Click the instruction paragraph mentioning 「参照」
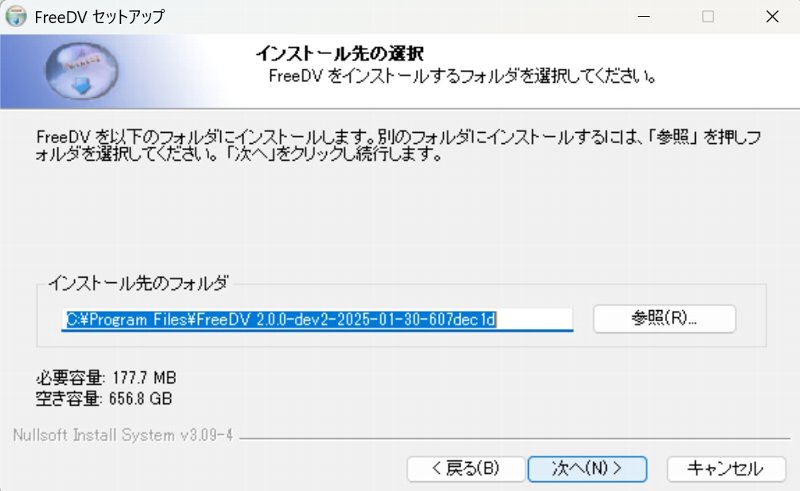Viewport: 800px width, 491px height. [398, 145]
